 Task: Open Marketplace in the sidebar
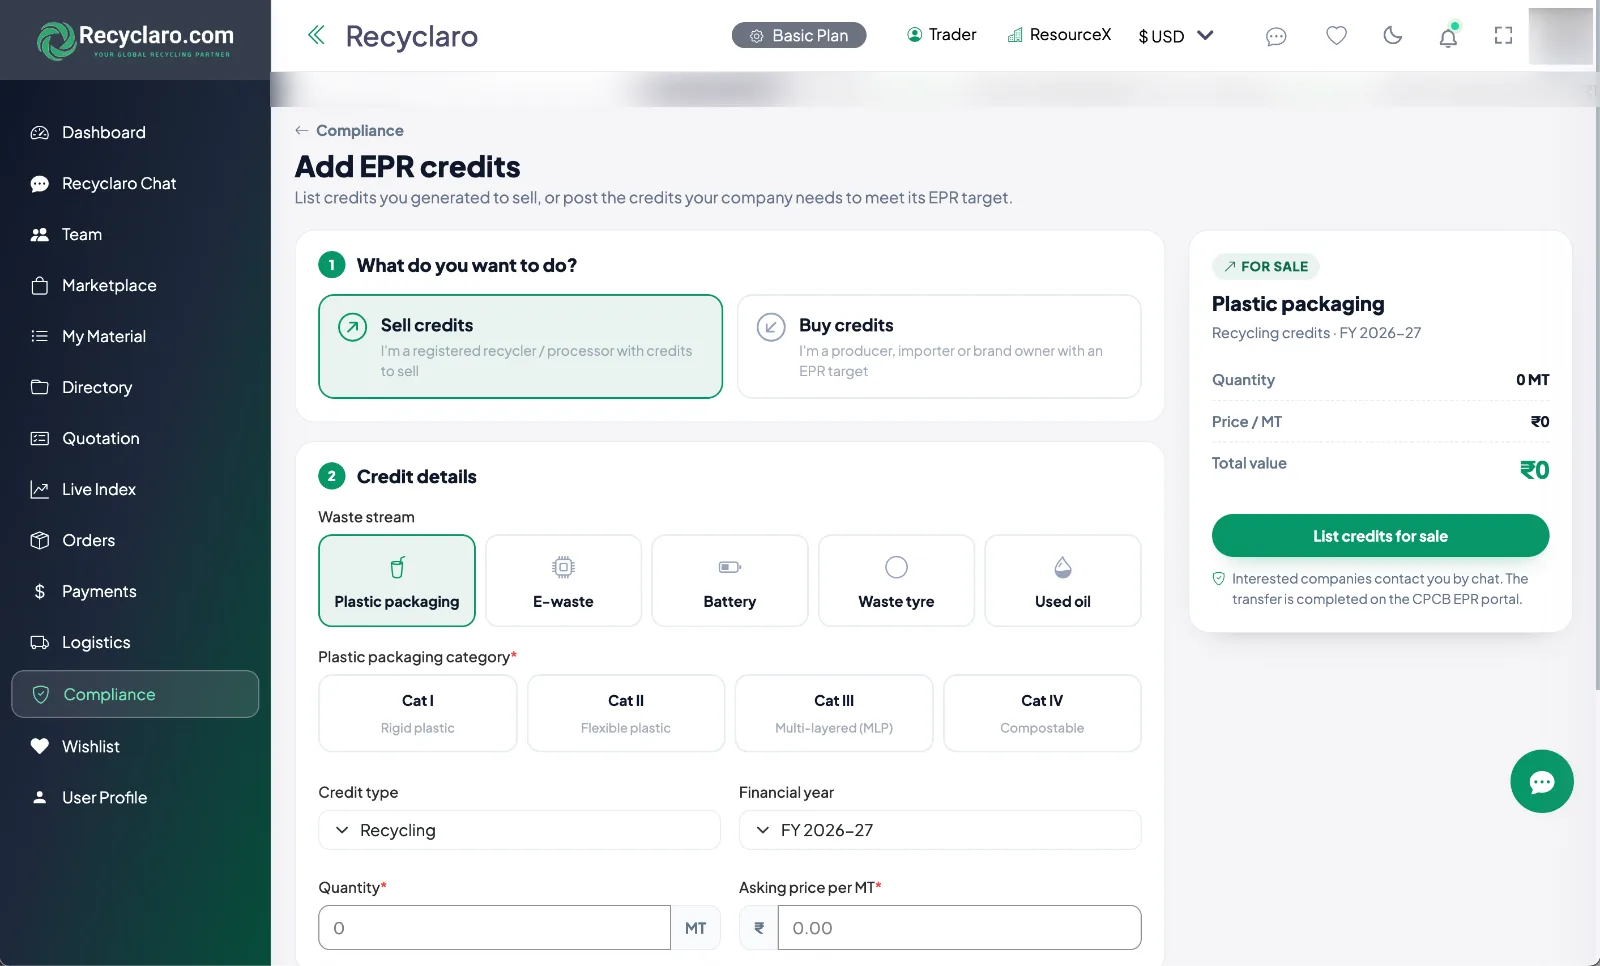[135, 285]
